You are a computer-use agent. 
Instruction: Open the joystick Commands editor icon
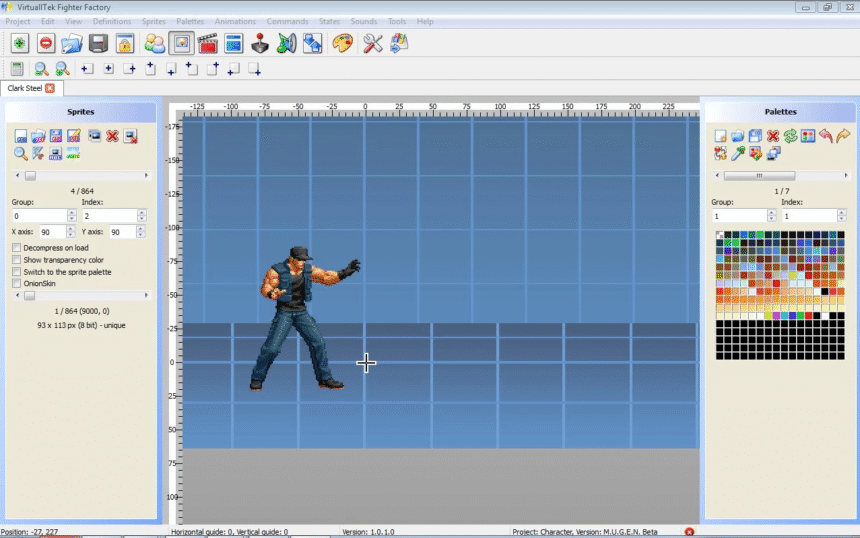click(260, 43)
